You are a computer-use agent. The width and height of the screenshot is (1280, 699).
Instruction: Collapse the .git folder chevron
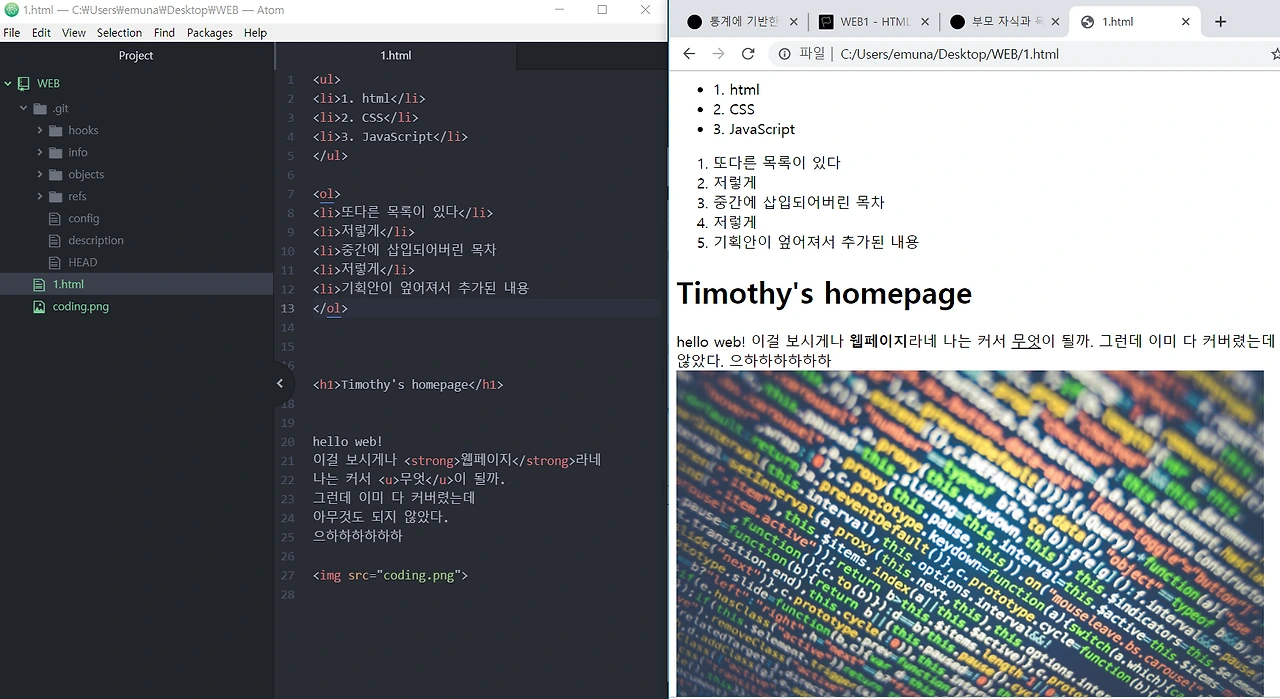point(24,108)
